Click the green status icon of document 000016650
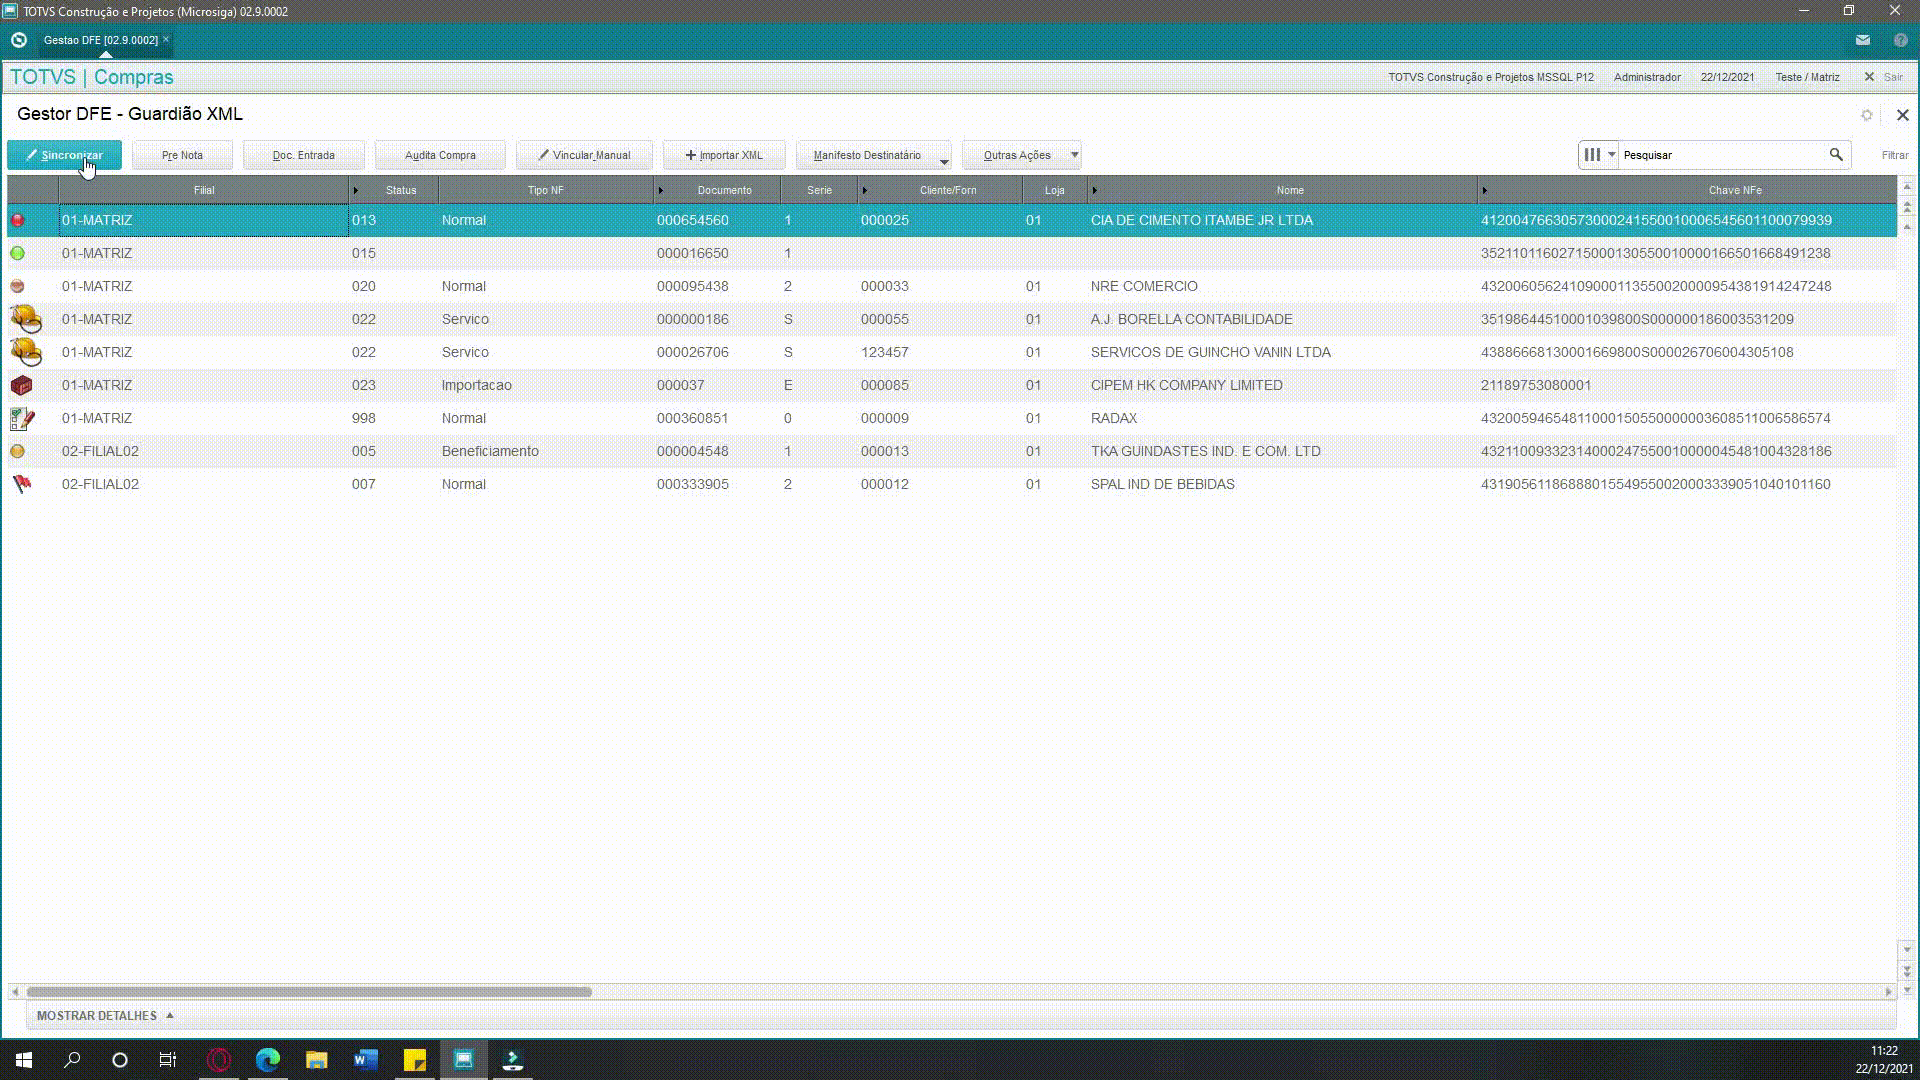The width and height of the screenshot is (1920, 1080). coord(17,253)
